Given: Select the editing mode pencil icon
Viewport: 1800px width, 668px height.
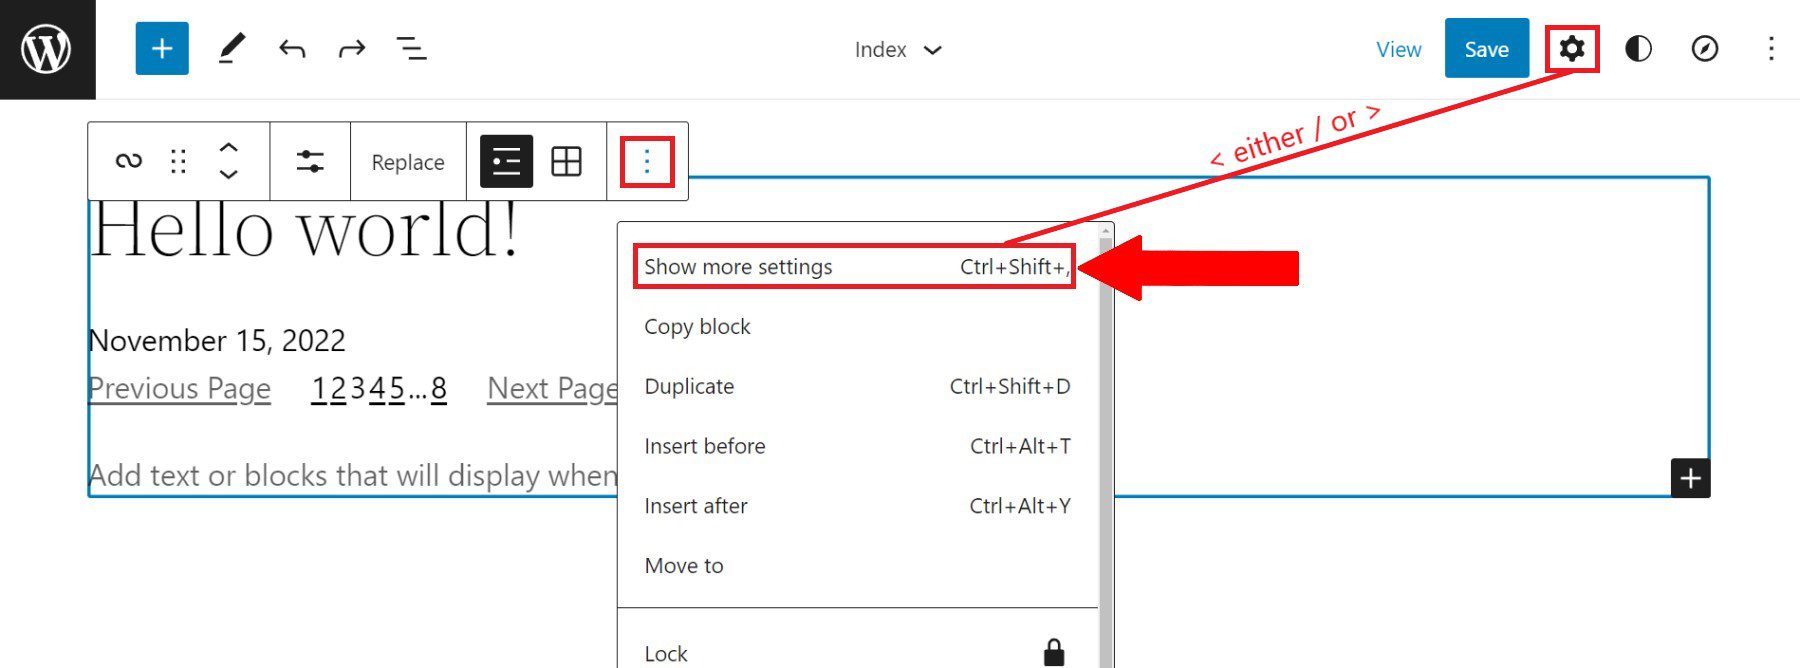Looking at the screenshot, I should click(x=232, y=48).
